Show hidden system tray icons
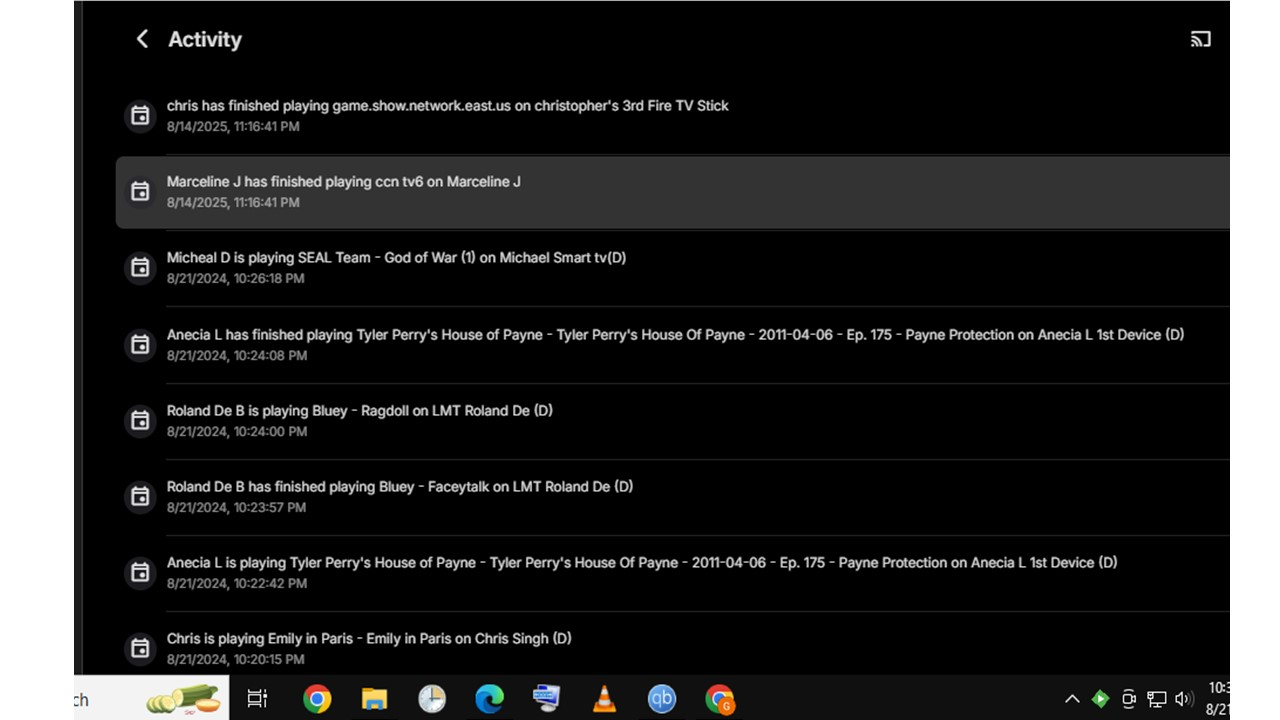Image resolution: width=1280 pixels, height=720 pixels. [1072, 699]
